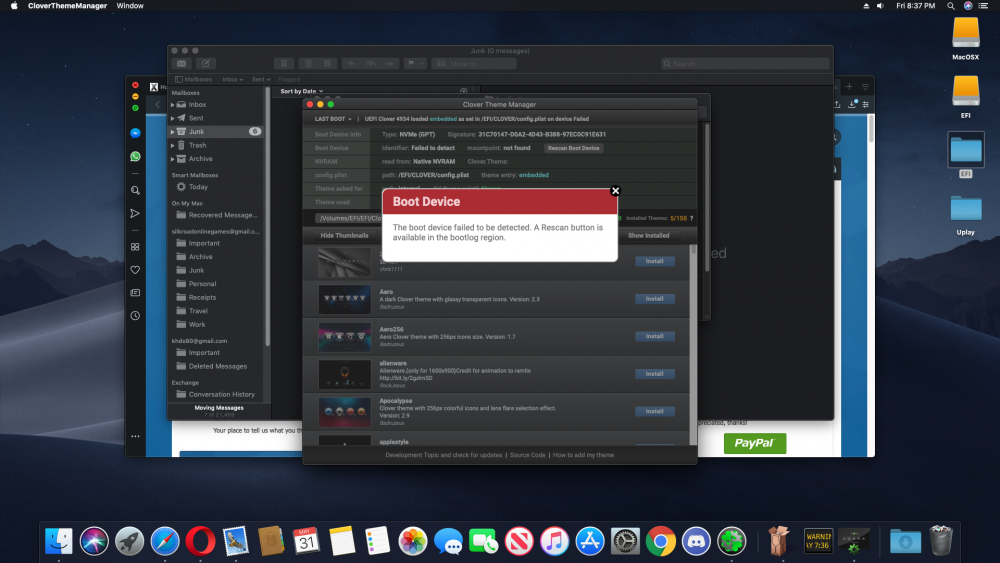
Task: Open System Preferences from the dock
Action: click(625, 541)
